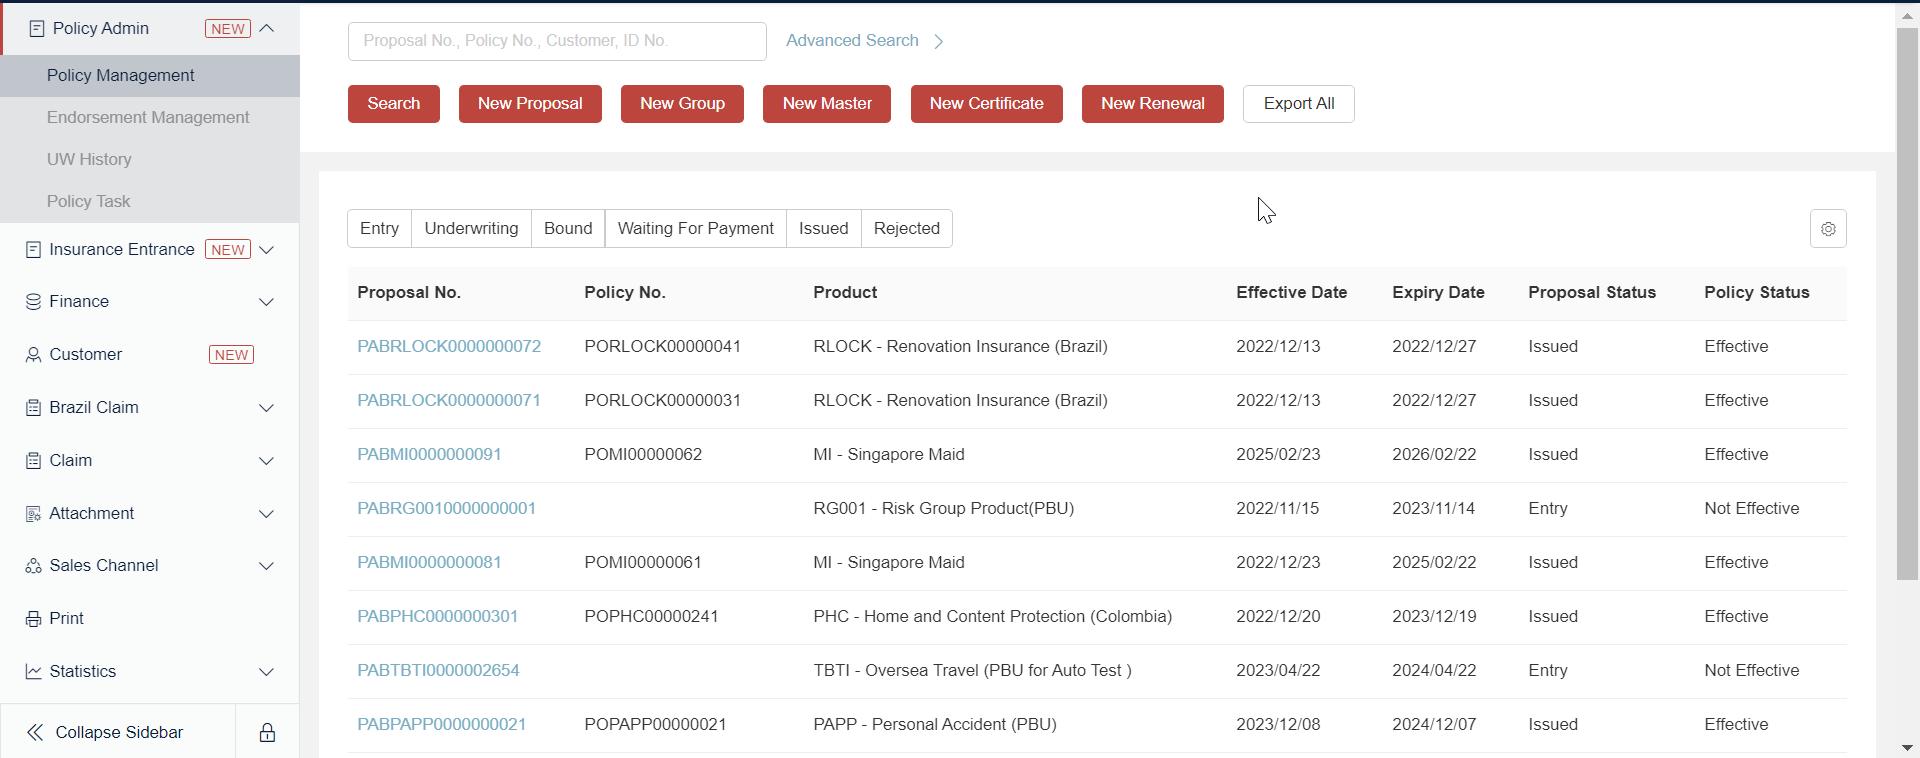Screen dimensions: 1920x758
Task: Expand the Insurance Entrance chevron
Action: [266, 249]
